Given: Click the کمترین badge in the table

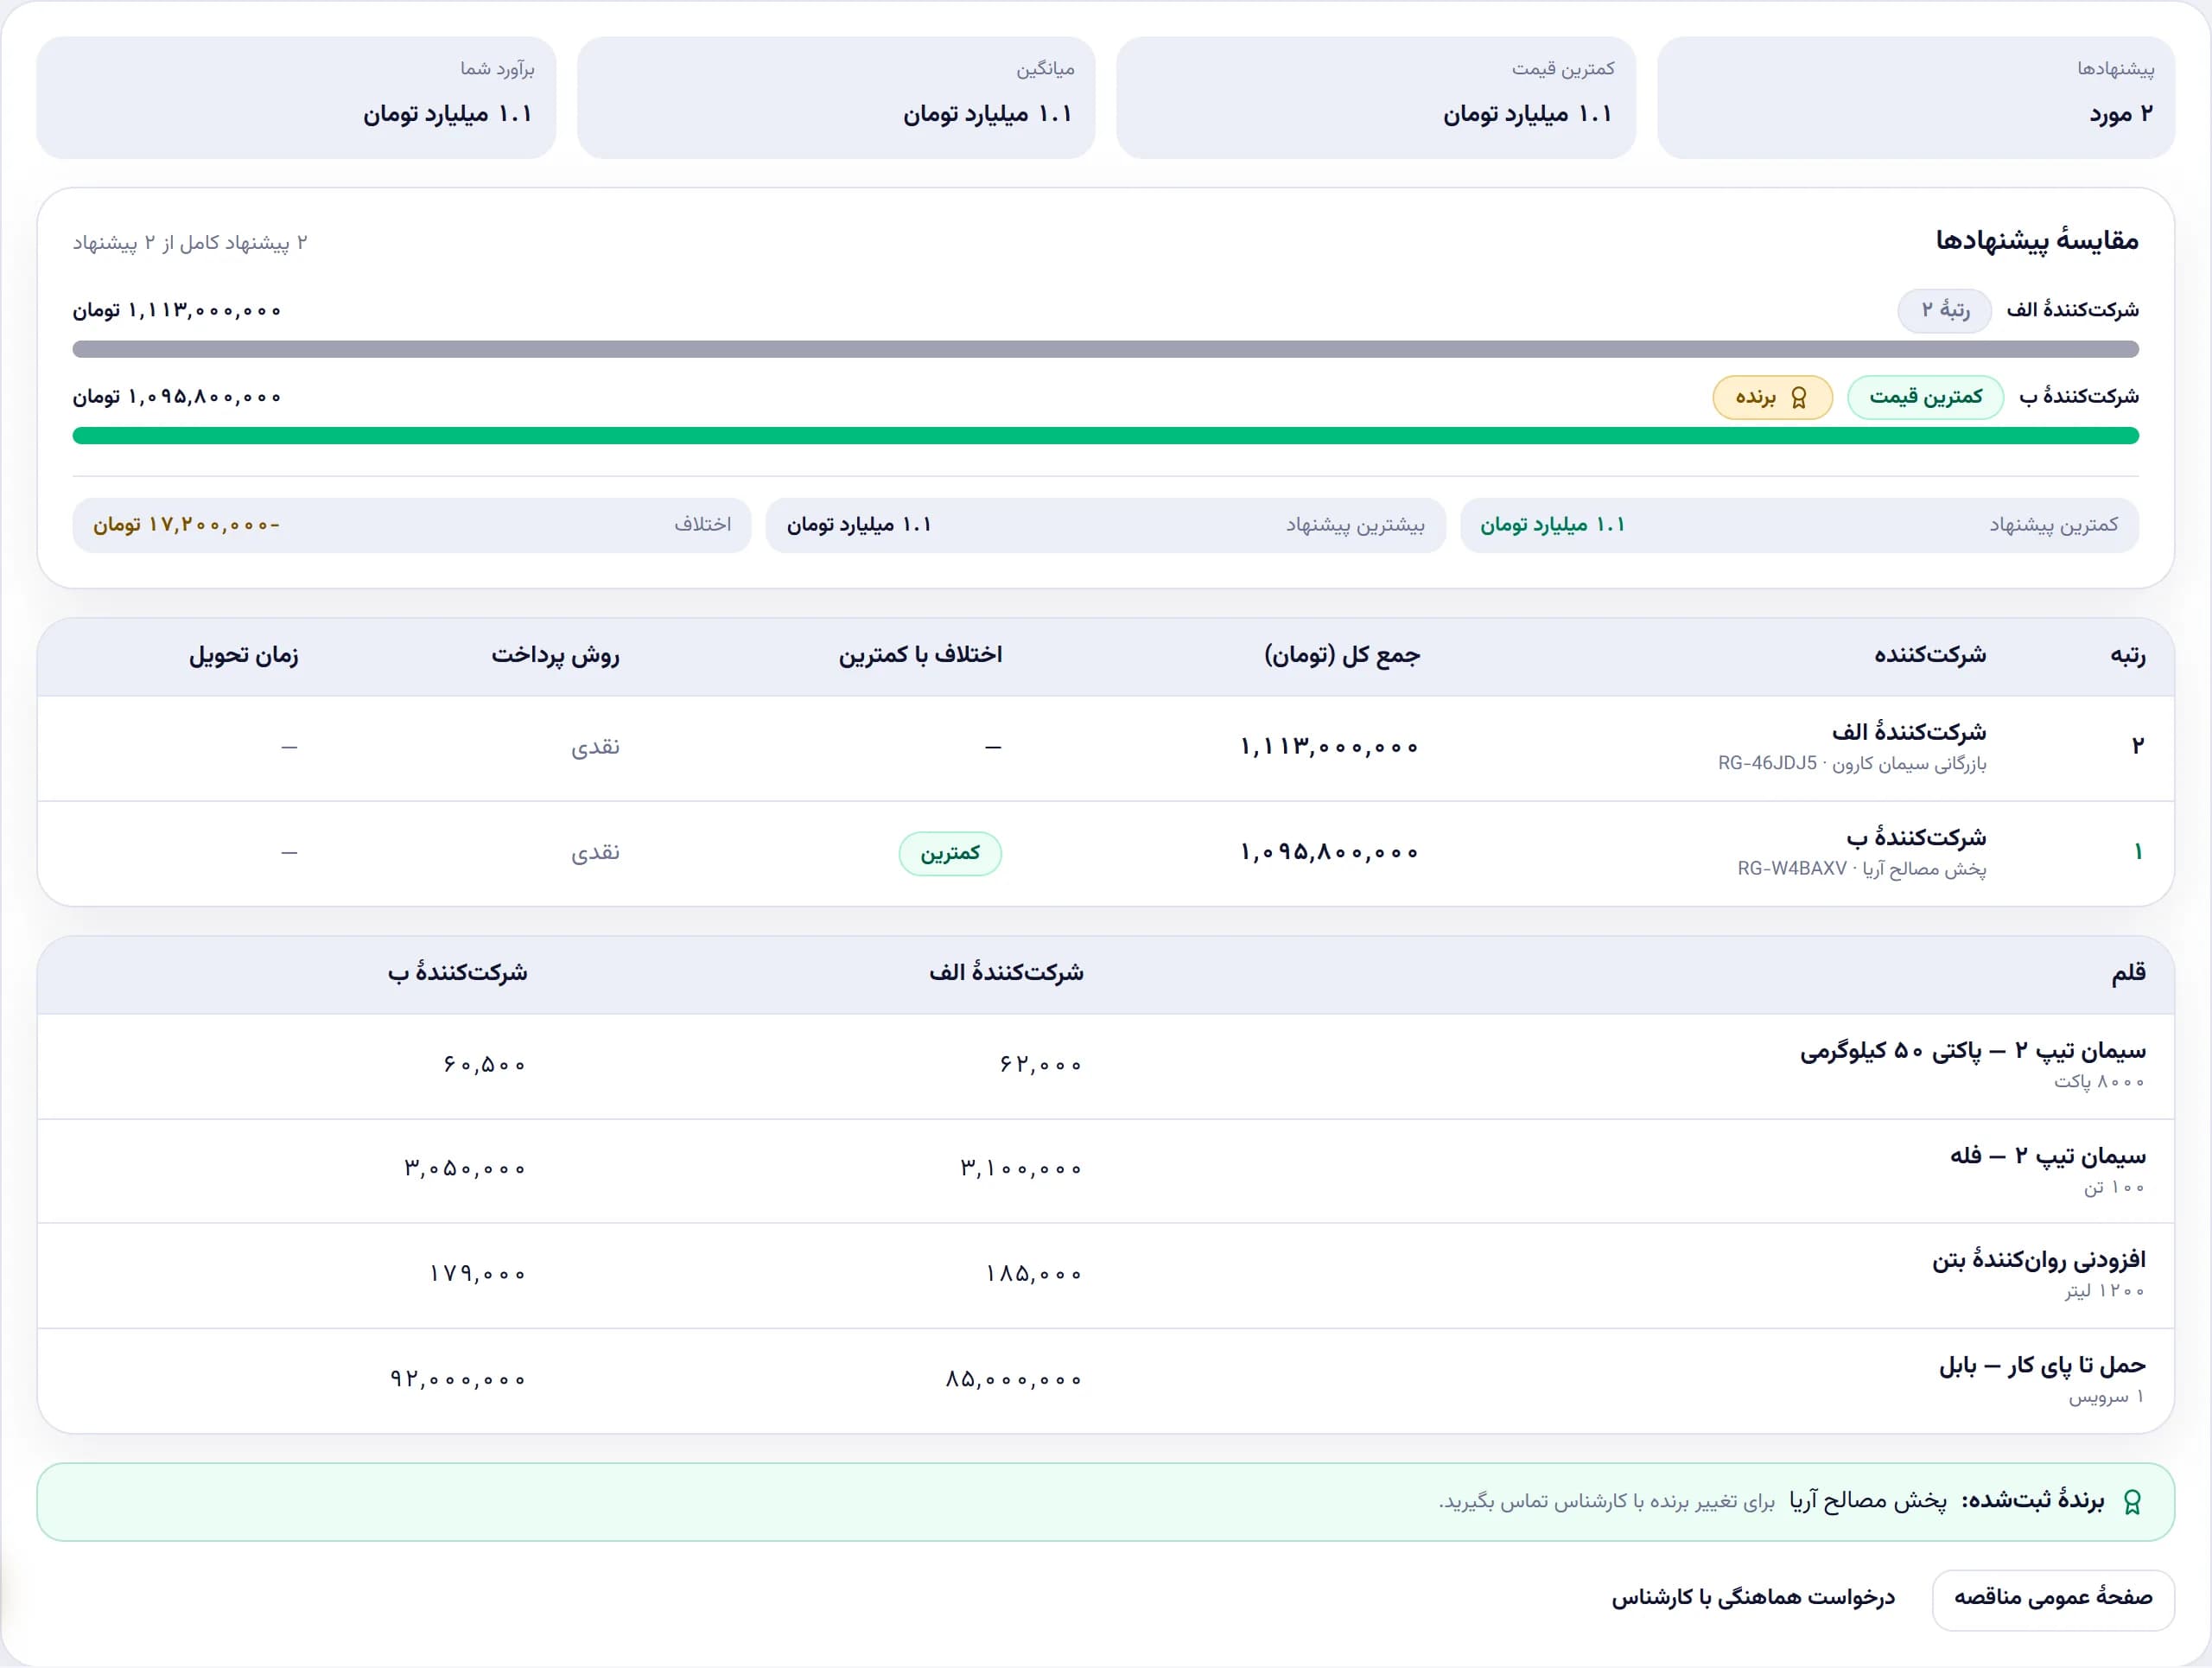Looking at the screenshot, I should (x=950, y=853).
